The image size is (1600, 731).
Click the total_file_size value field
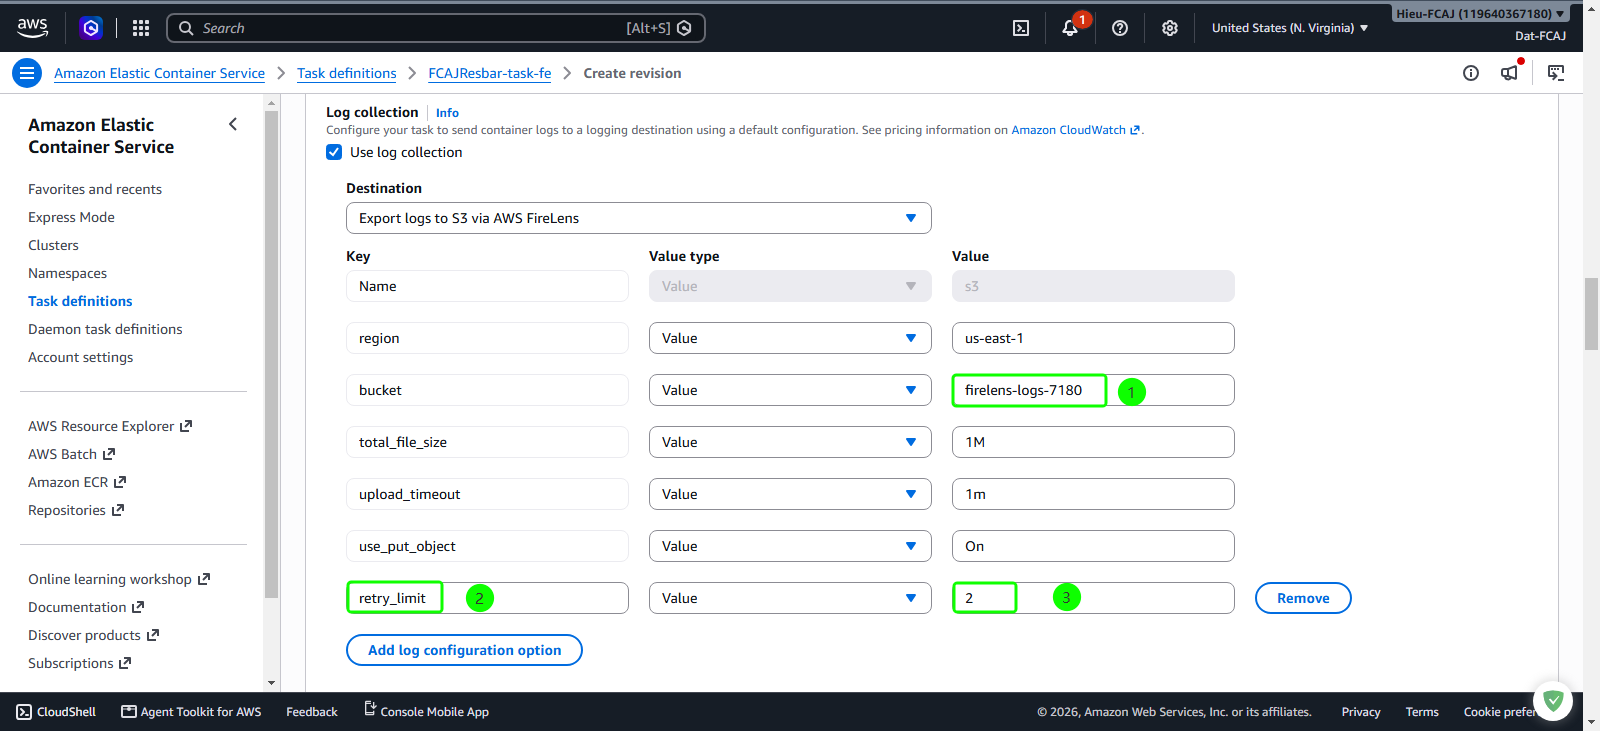pos(1093,442)
